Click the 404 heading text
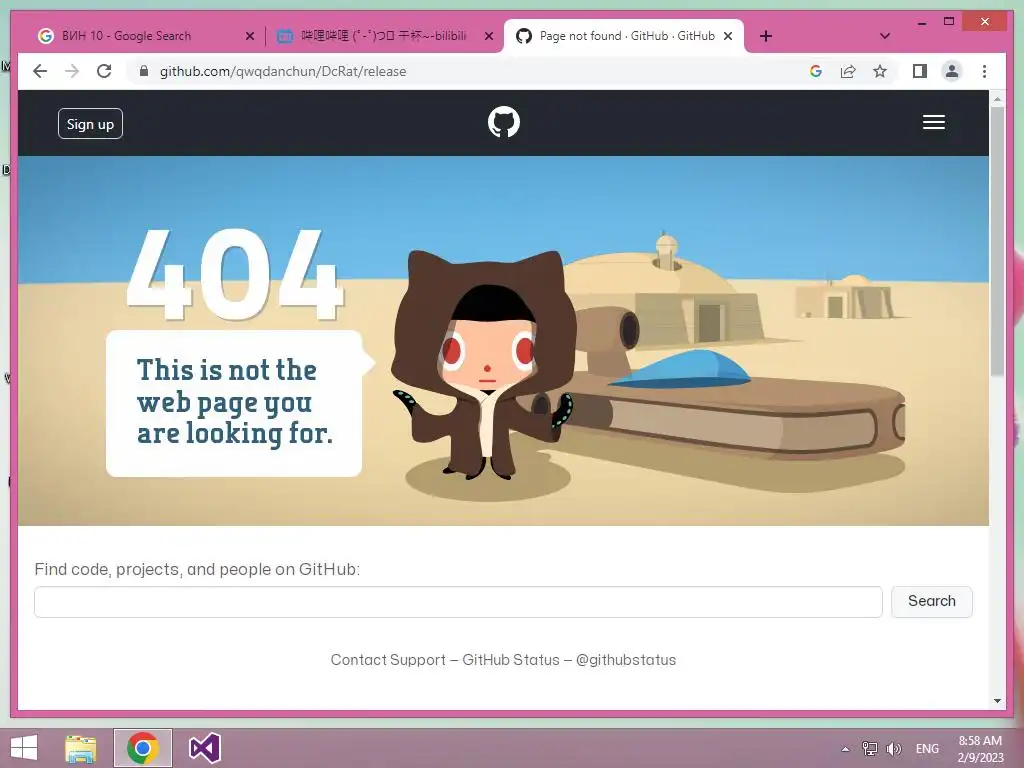This screenshot has height=768, width=1024. pyautogui.click(x=234, y=274)
